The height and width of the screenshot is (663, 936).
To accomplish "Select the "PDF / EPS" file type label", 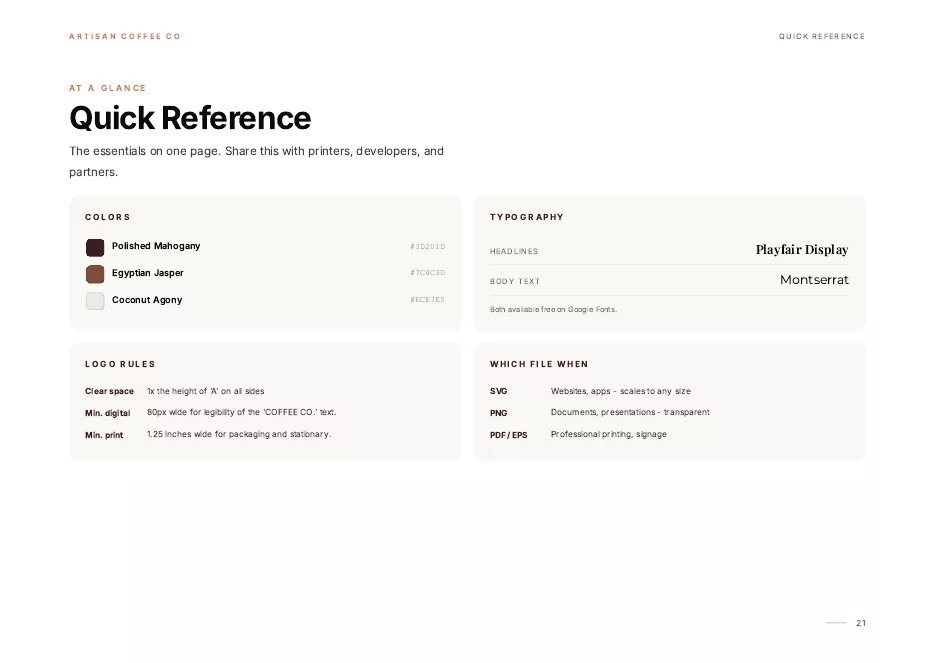I will (509, 435).
